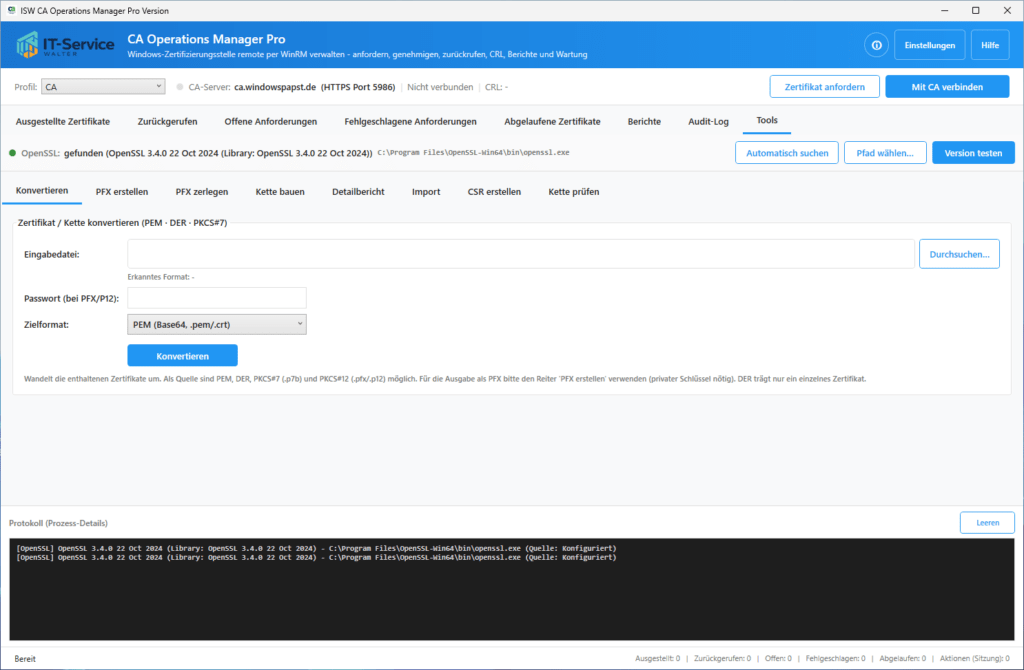
Task: Clear the protocol with Leeren button
Action: 987,522
